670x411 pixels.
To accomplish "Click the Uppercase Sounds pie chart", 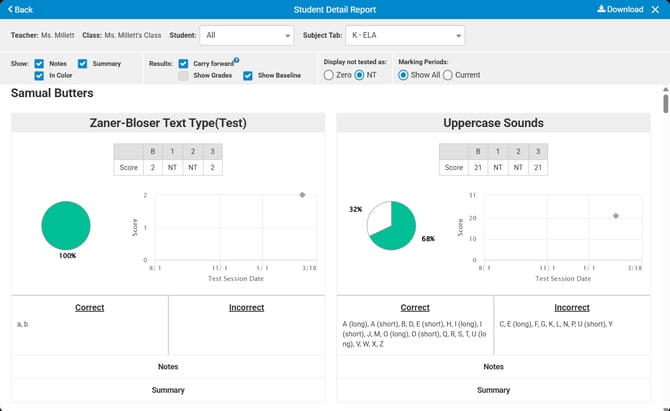I will (x=391, y=225).
